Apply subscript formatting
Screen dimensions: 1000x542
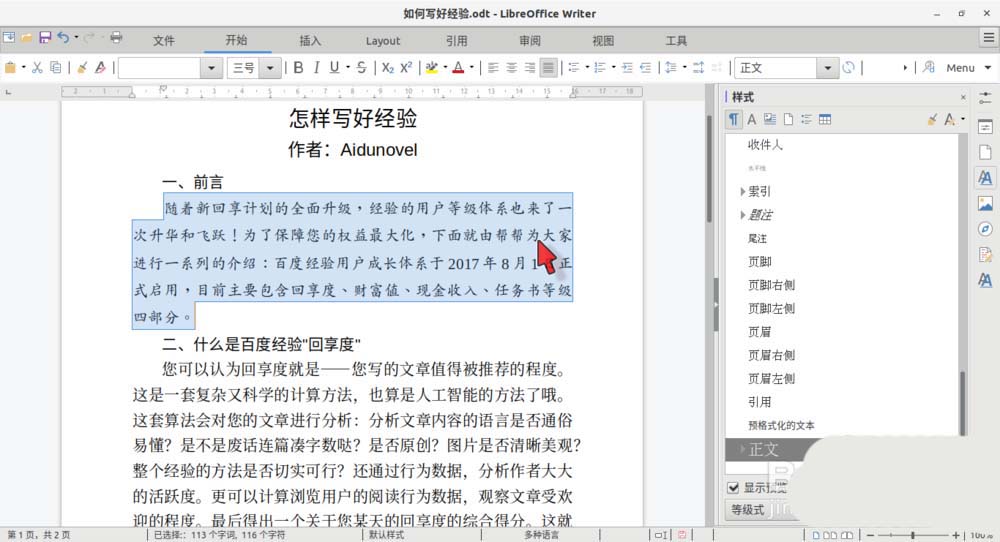tap(387, 68)
